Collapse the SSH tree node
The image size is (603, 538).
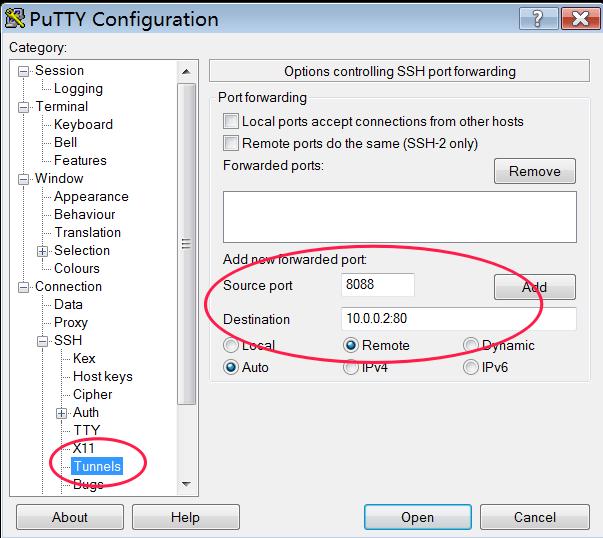[42, 341]
